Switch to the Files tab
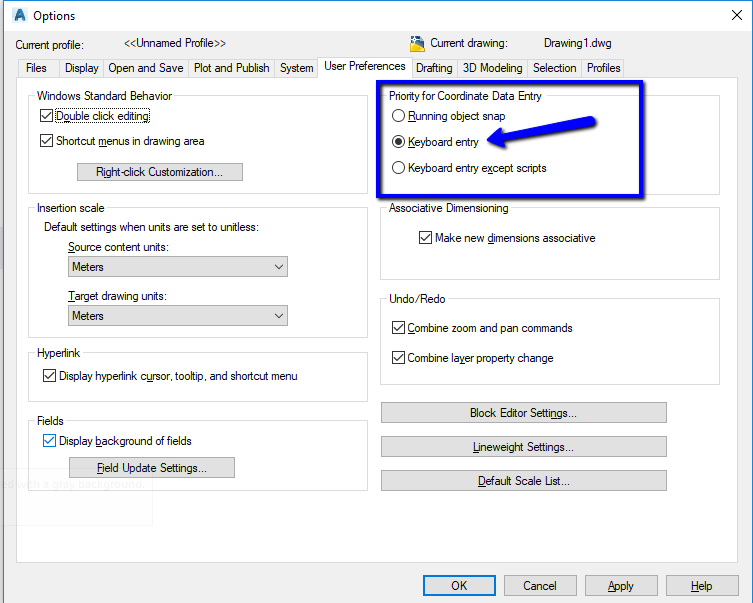Screen dimensions: 753x603 tap(36, 68)
